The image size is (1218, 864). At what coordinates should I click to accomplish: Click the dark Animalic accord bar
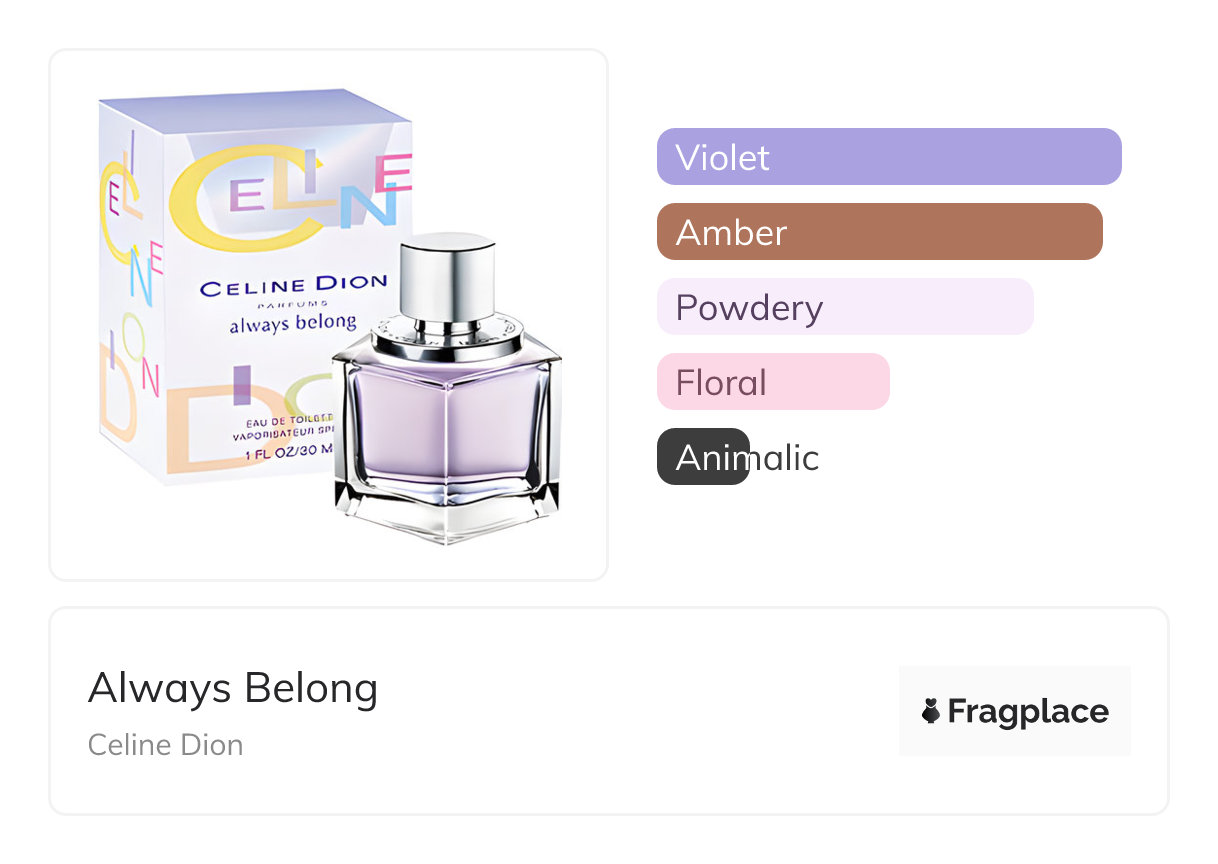click(703, 457)
